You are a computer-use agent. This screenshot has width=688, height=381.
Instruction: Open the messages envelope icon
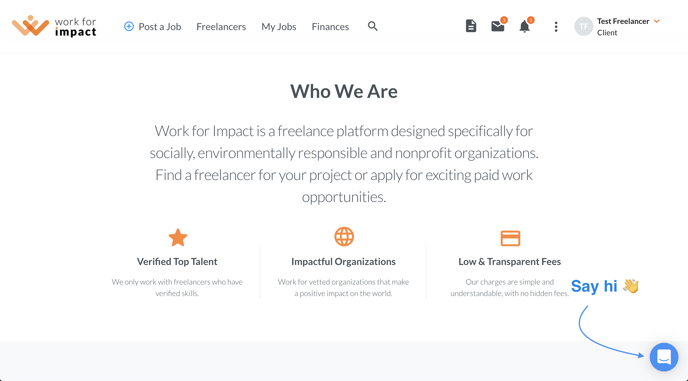(498, 26)
